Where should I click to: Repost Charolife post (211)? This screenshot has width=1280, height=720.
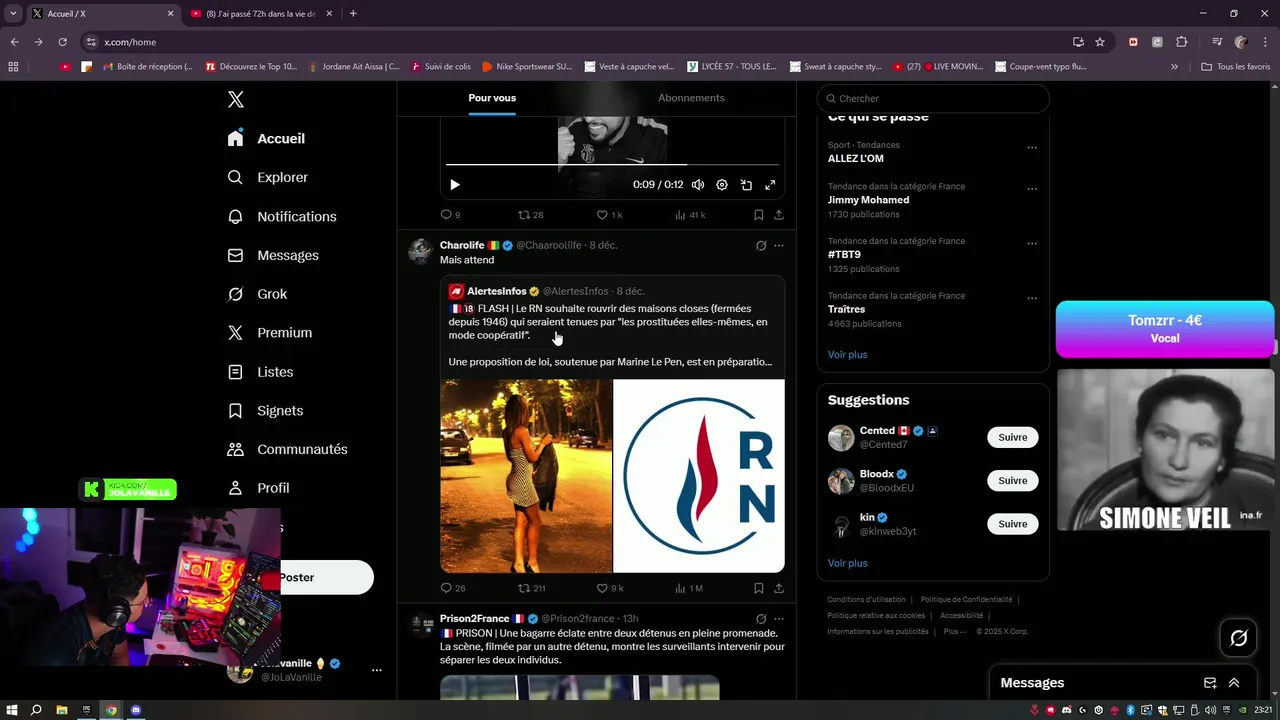(531, 588)
